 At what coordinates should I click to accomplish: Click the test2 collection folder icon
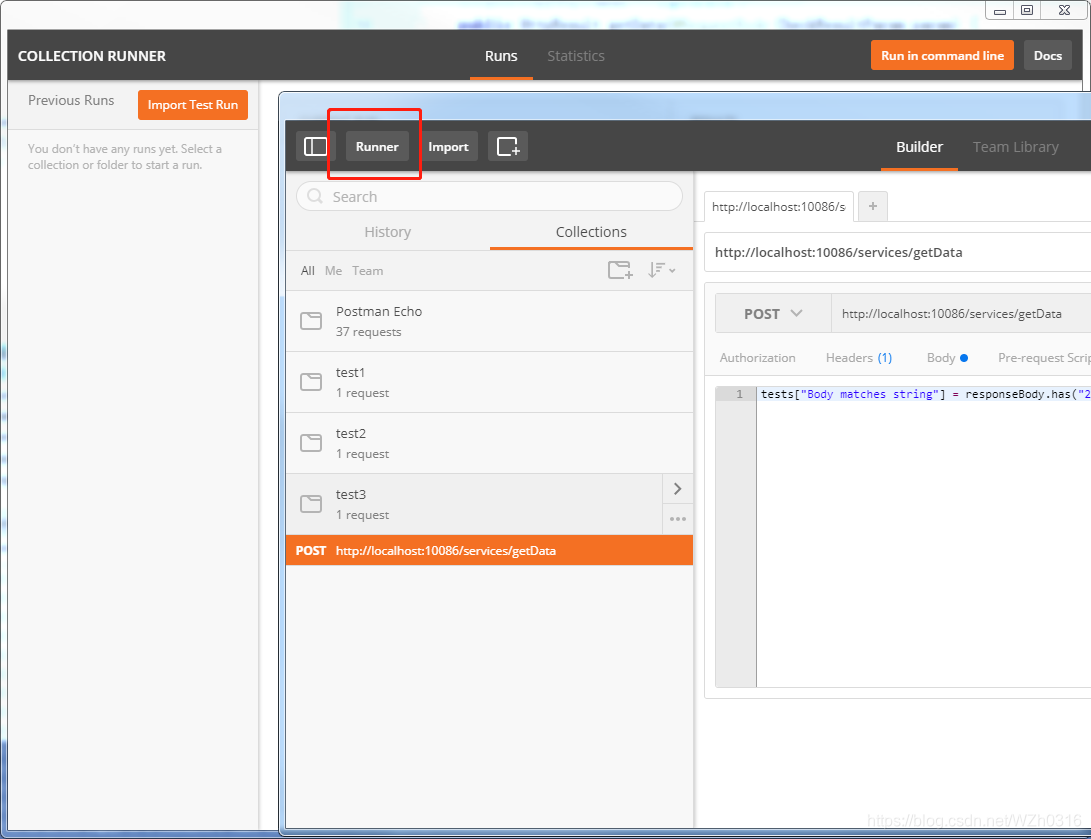click(x=311, y=442)
